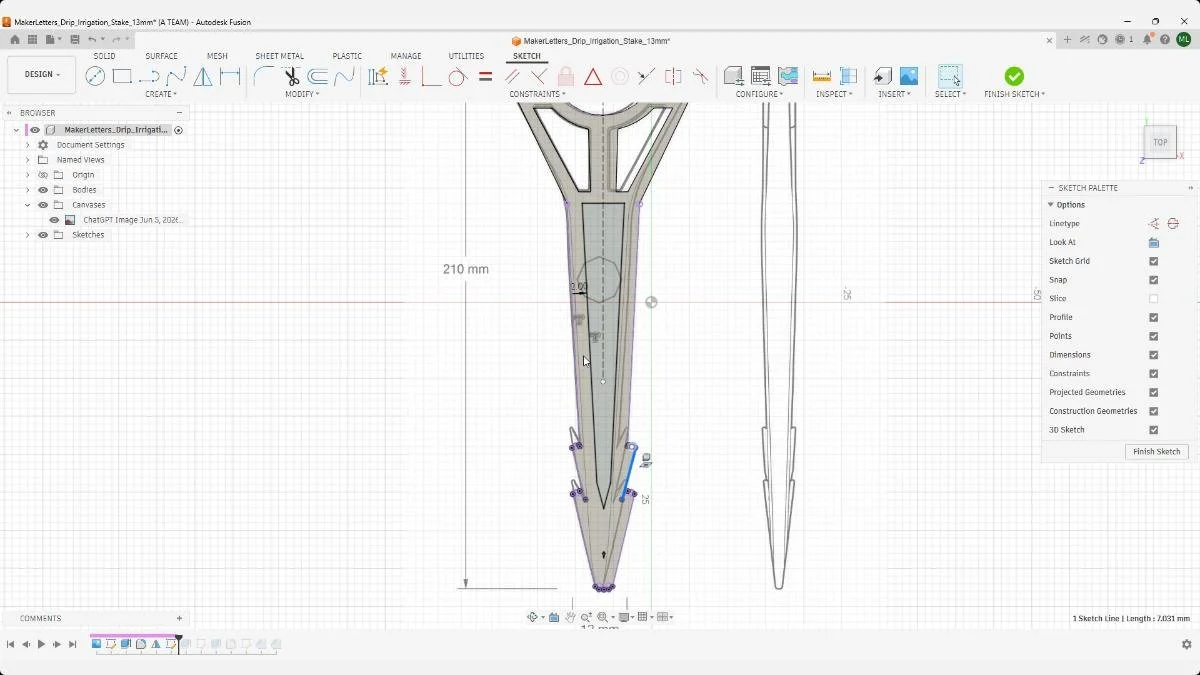Switch to the SOLID tab
Screen dimensions: 1200x675
(x=104, y=56)
